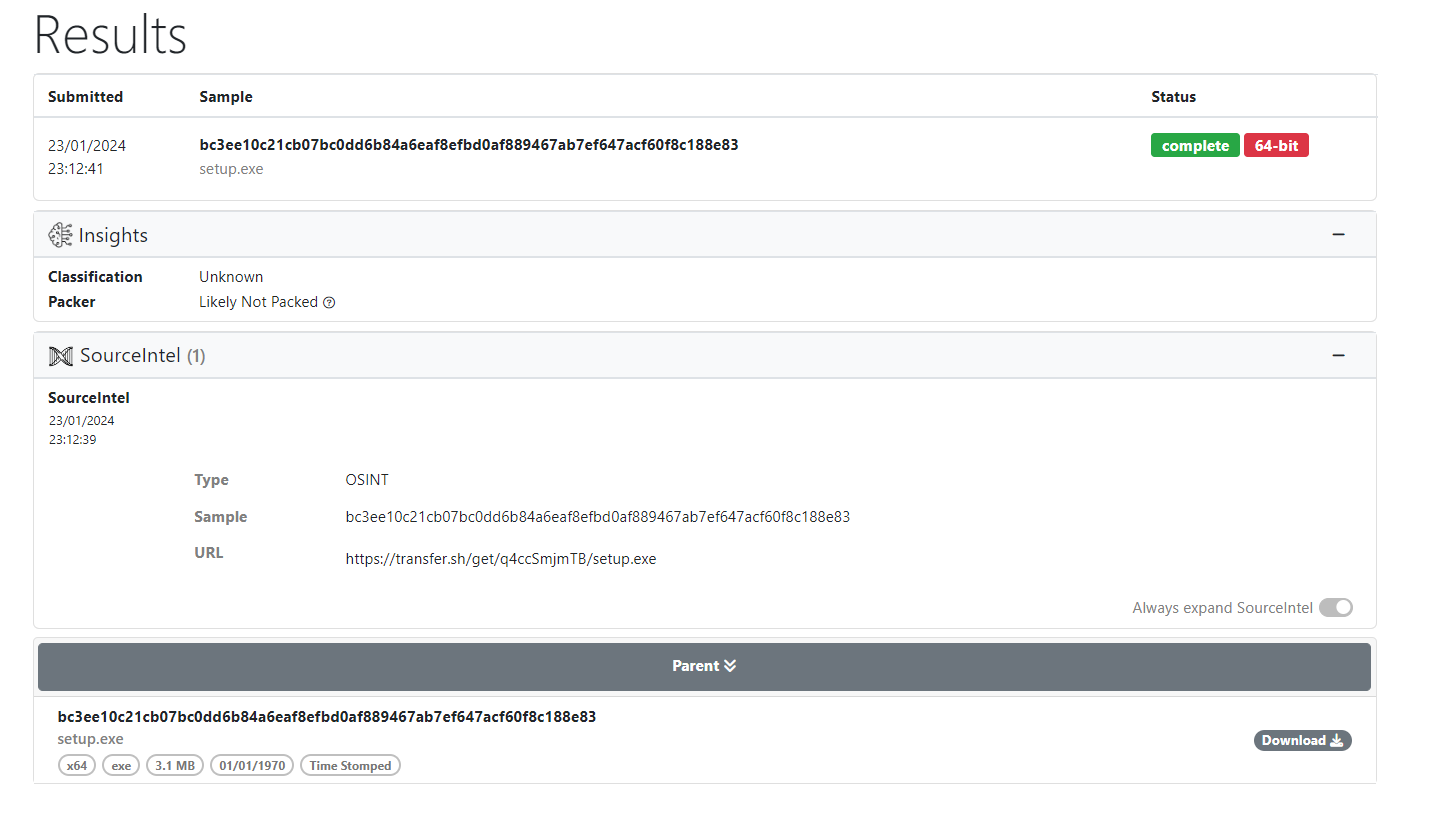Click the red 64-bit badge
Screen dimensions: 1439x829
(1275, 146)
